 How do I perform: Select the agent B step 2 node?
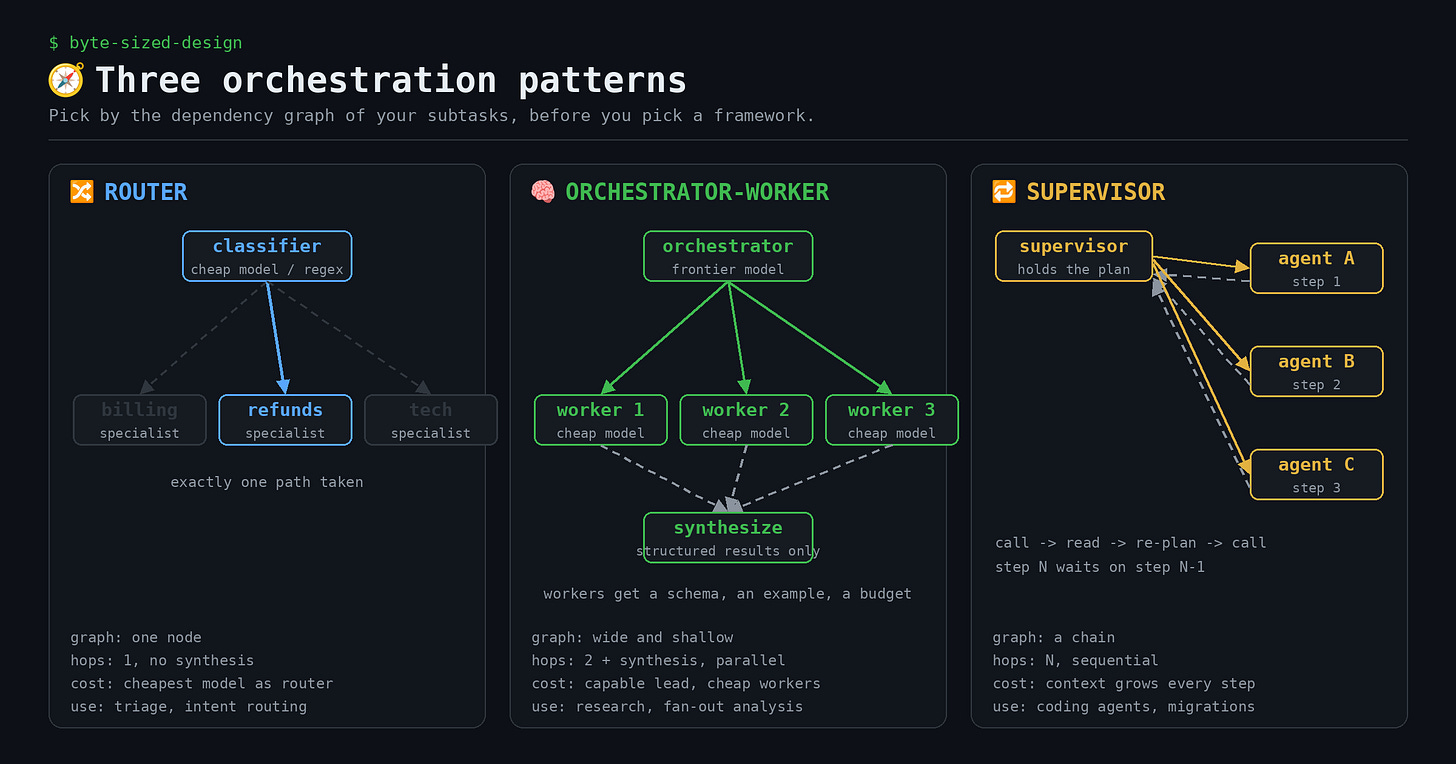tap(1316, 371)
